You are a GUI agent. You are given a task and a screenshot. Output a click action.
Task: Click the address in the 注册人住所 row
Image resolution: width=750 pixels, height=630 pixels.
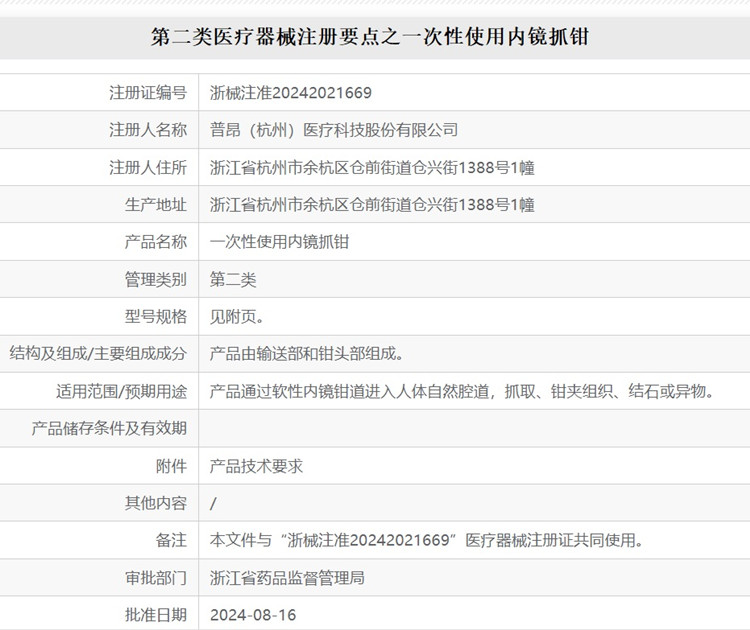click(372, 167)
